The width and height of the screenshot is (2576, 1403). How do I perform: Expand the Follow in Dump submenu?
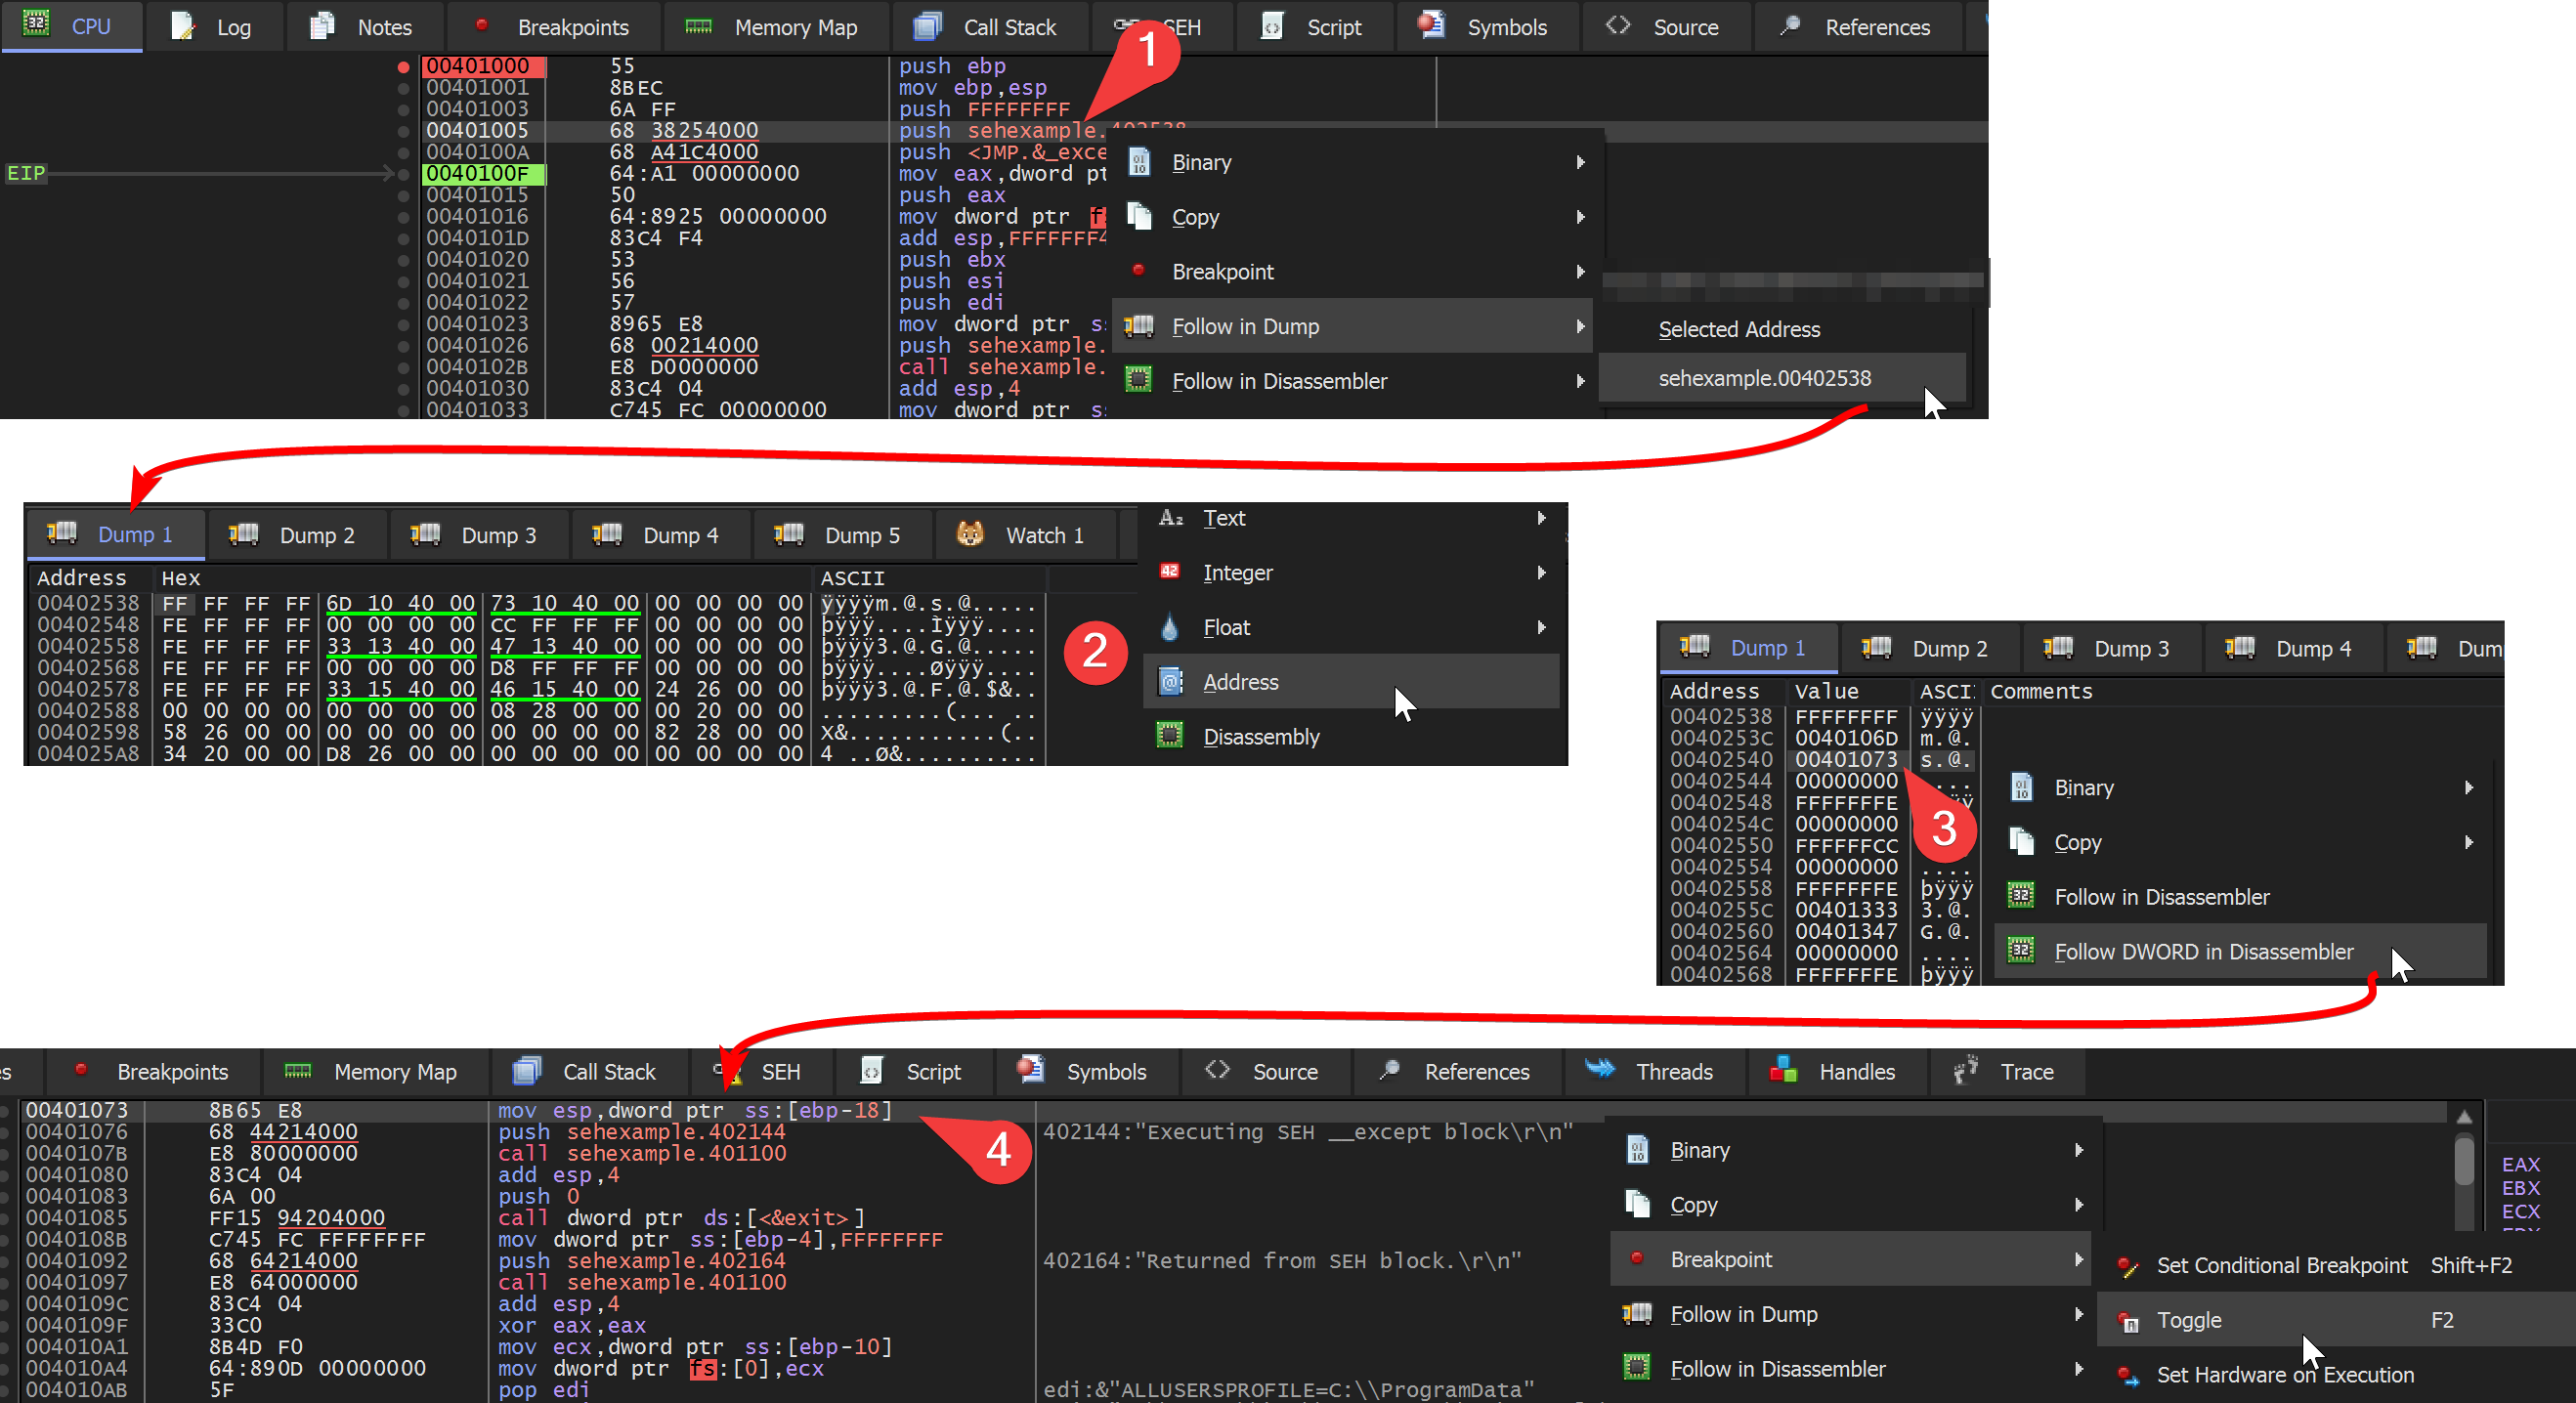point(1245,326)
